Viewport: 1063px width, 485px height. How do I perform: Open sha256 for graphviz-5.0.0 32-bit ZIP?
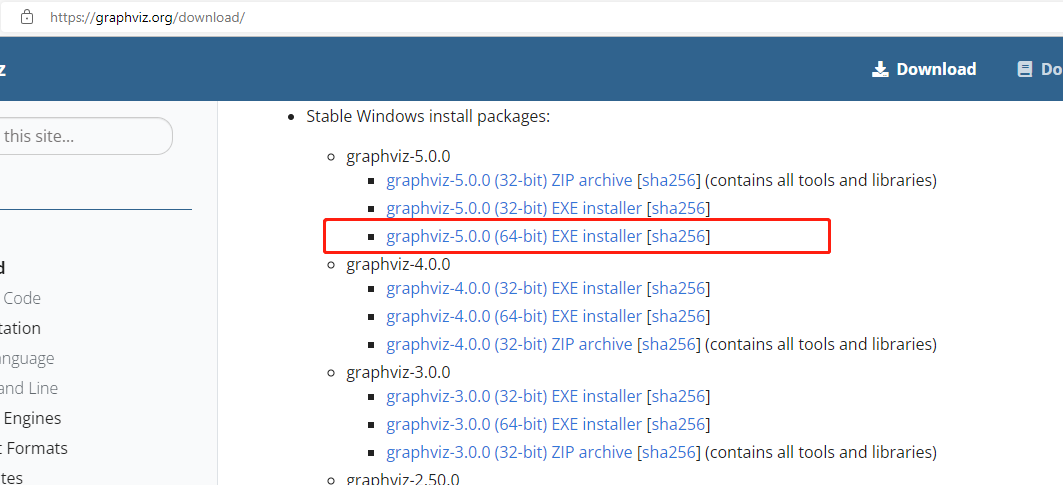coord(669,180)
